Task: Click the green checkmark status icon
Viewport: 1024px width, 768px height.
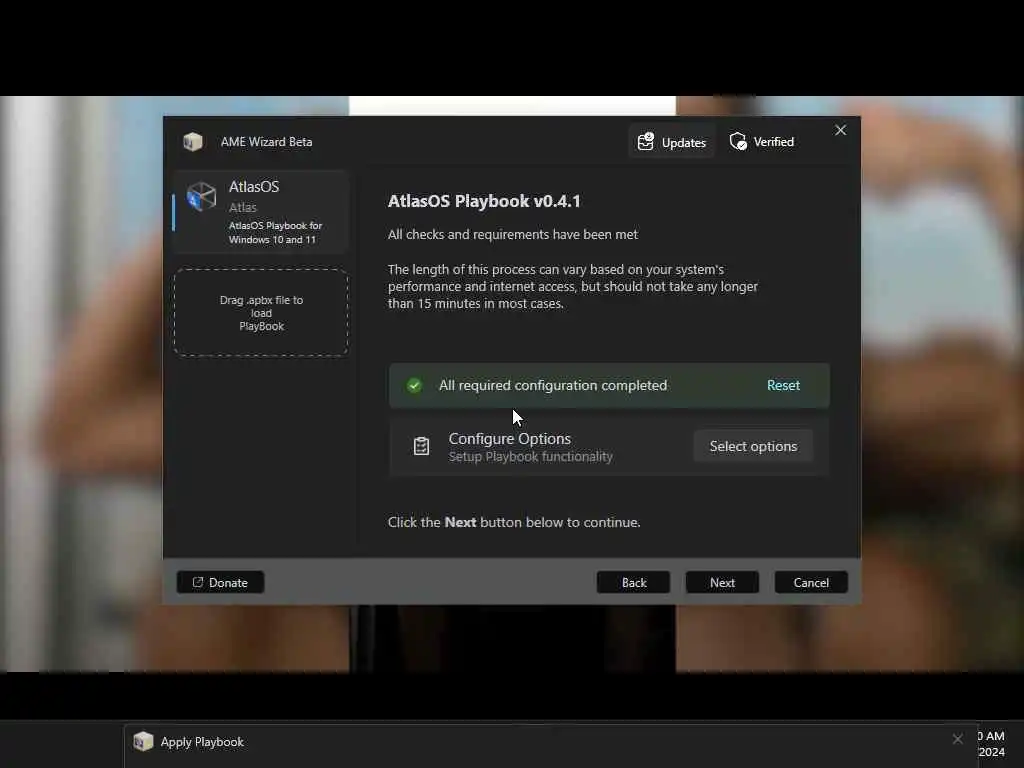Action: [414, 385]
